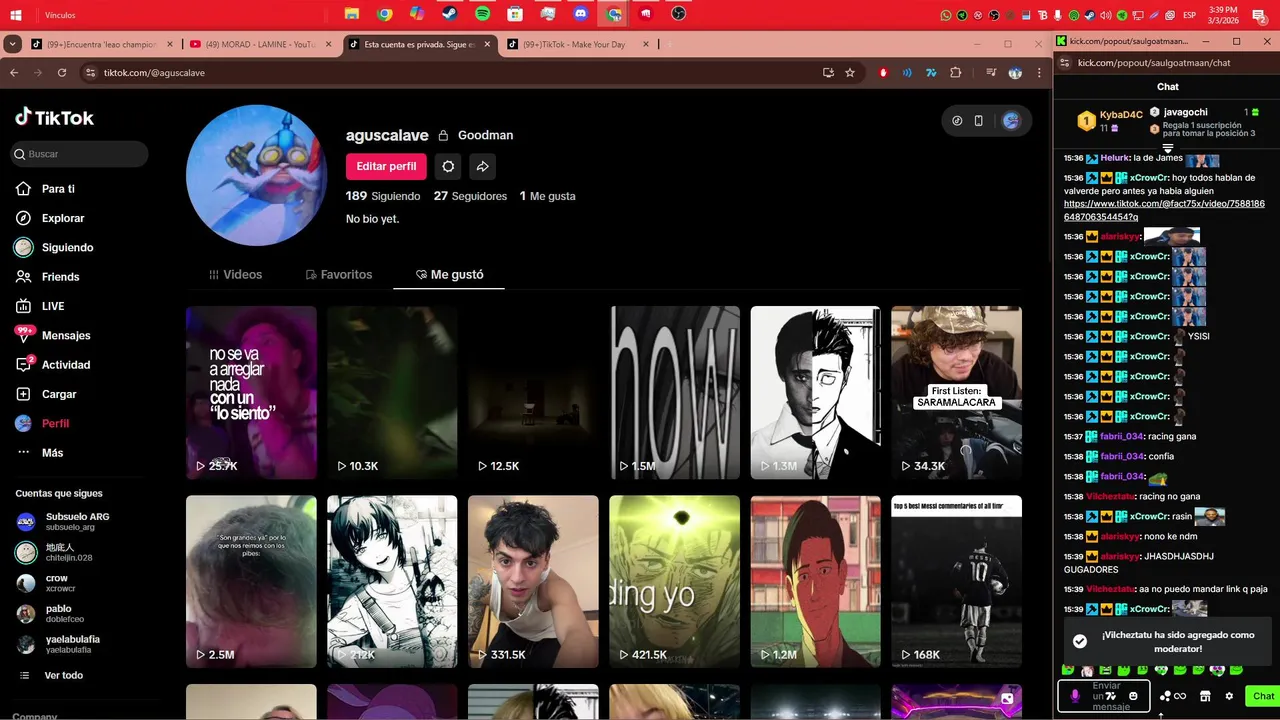The height and width of the screenshot is (720, 1280).
Task: Focus the Buscar search field
Action: (80, 154)
